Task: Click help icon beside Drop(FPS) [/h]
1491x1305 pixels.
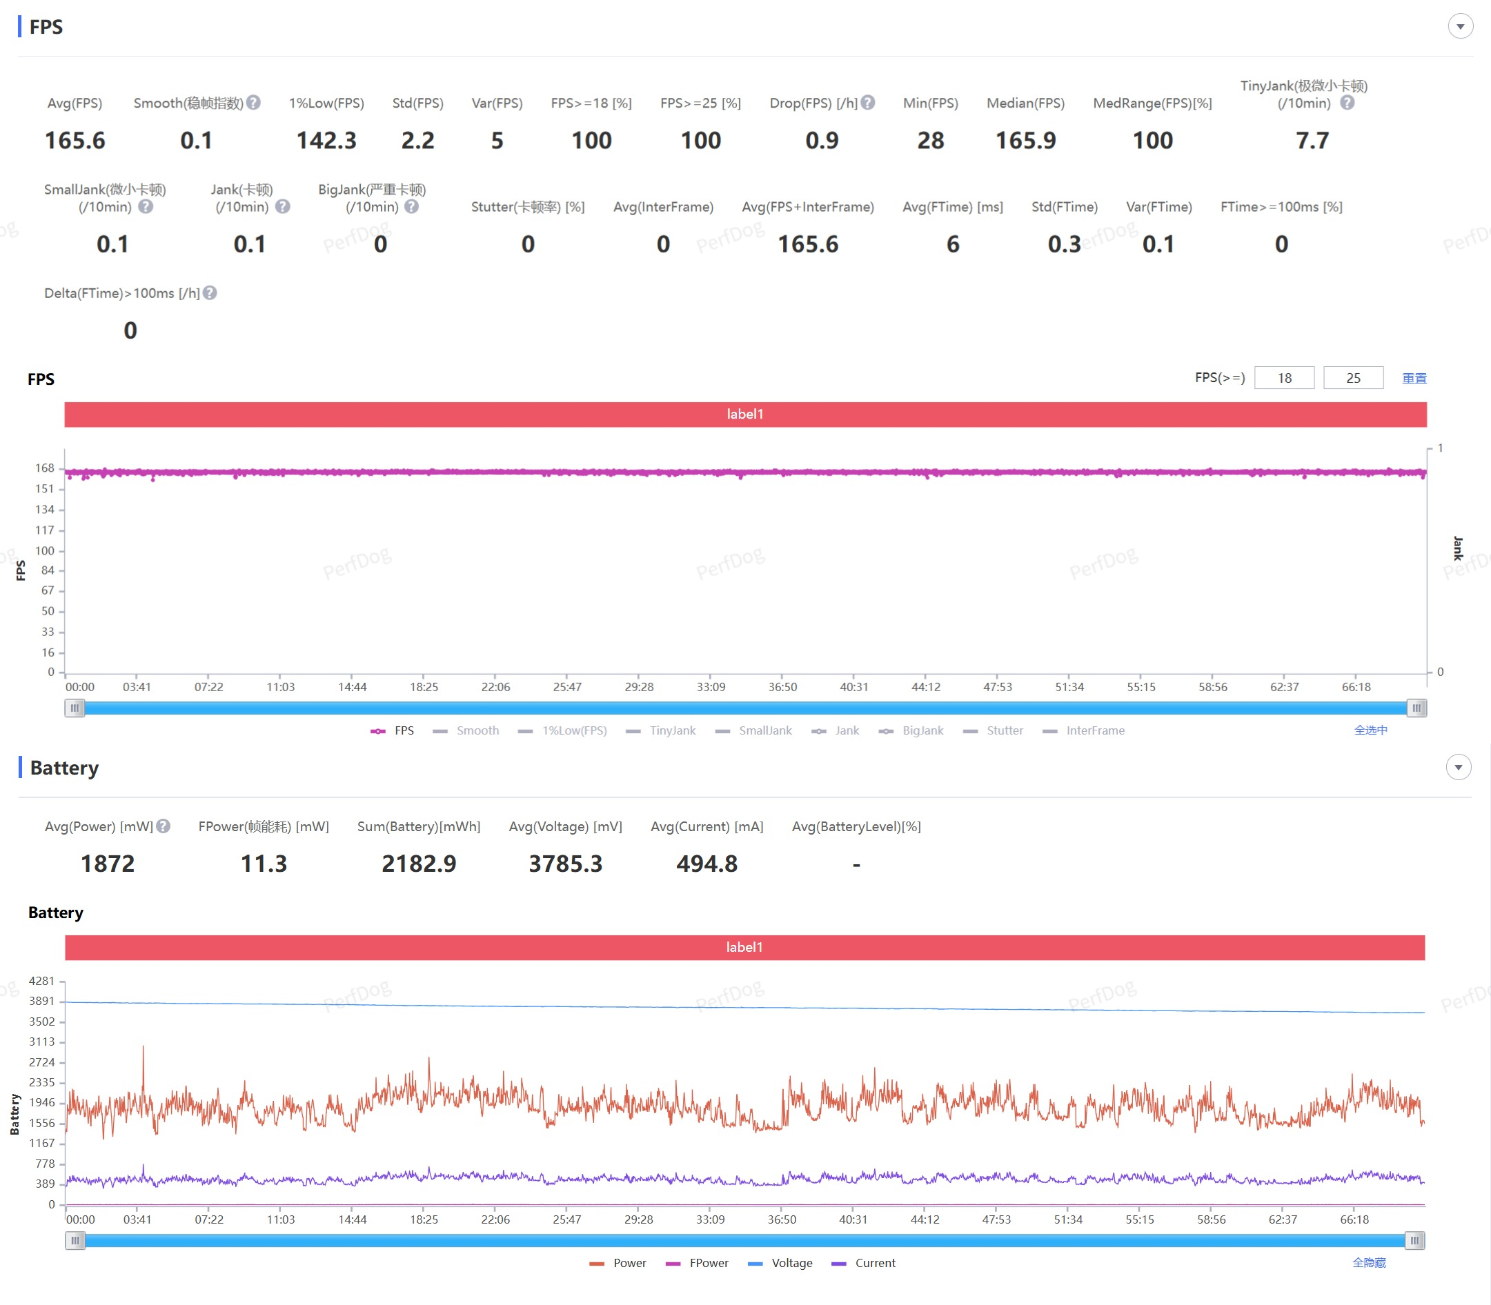Action: point(868,102)
